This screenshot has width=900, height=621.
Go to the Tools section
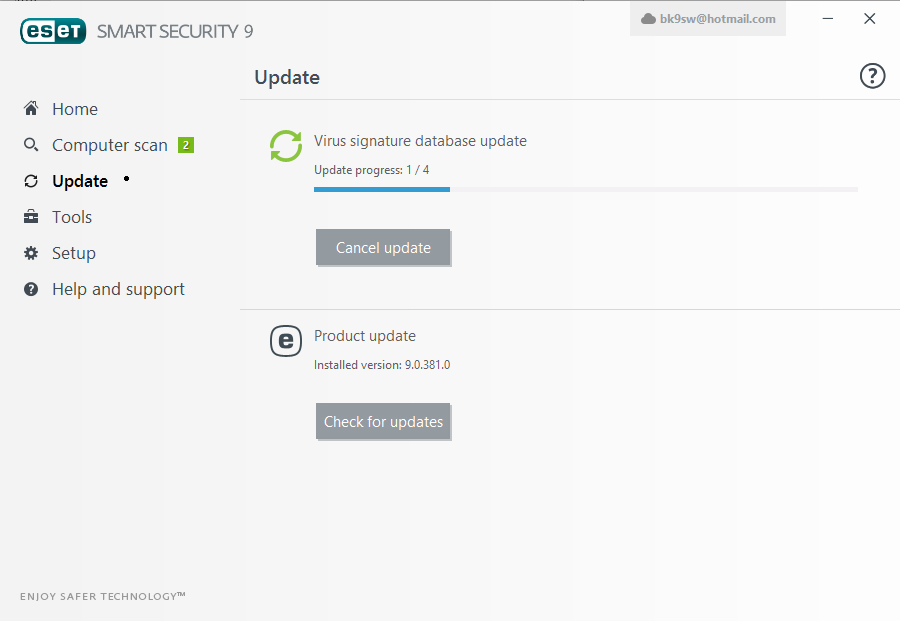click(72, 217)
